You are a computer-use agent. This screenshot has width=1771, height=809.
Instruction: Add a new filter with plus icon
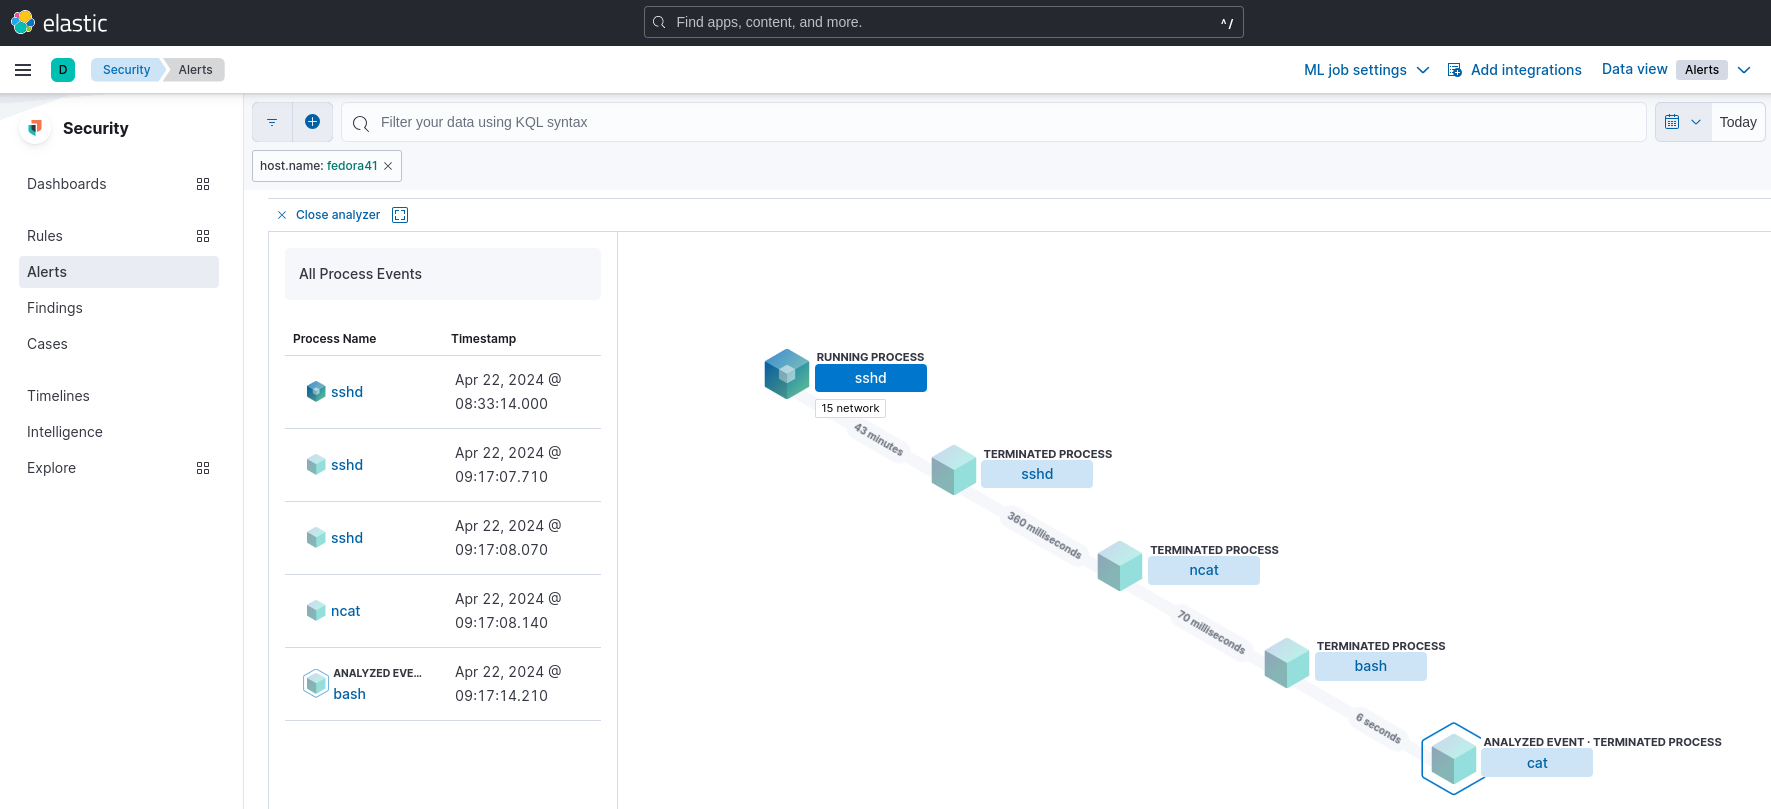click(x=313, y=122)
